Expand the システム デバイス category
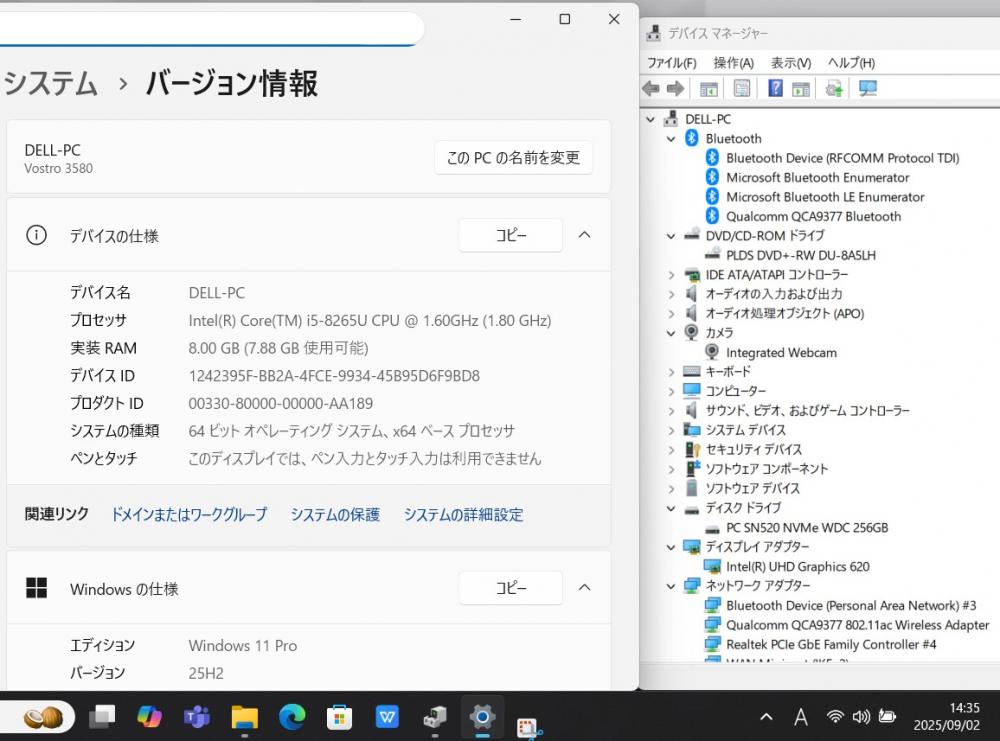The image size is (1000, 741). pos(671,430)
